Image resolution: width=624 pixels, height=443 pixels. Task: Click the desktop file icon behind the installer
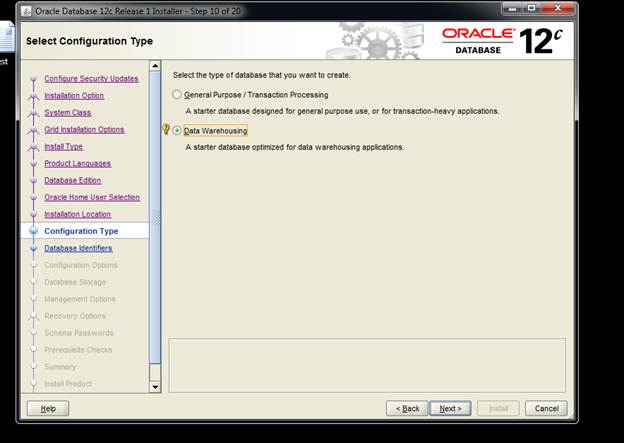pos(7,37)
